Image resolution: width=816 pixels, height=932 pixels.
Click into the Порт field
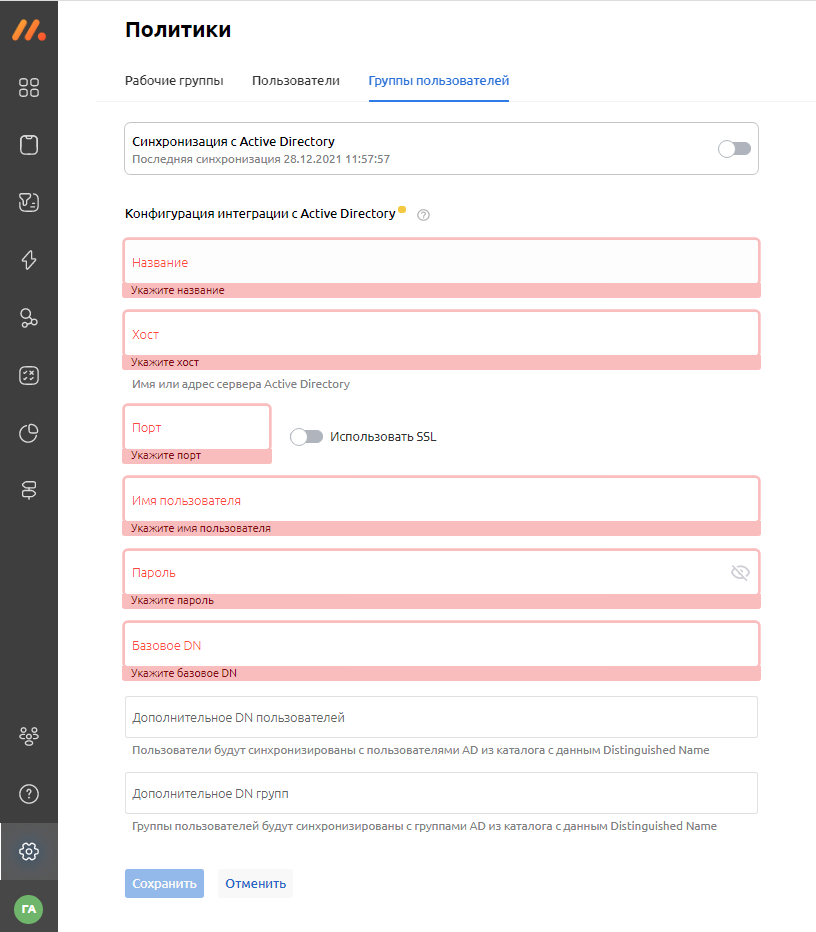(197, 428)
